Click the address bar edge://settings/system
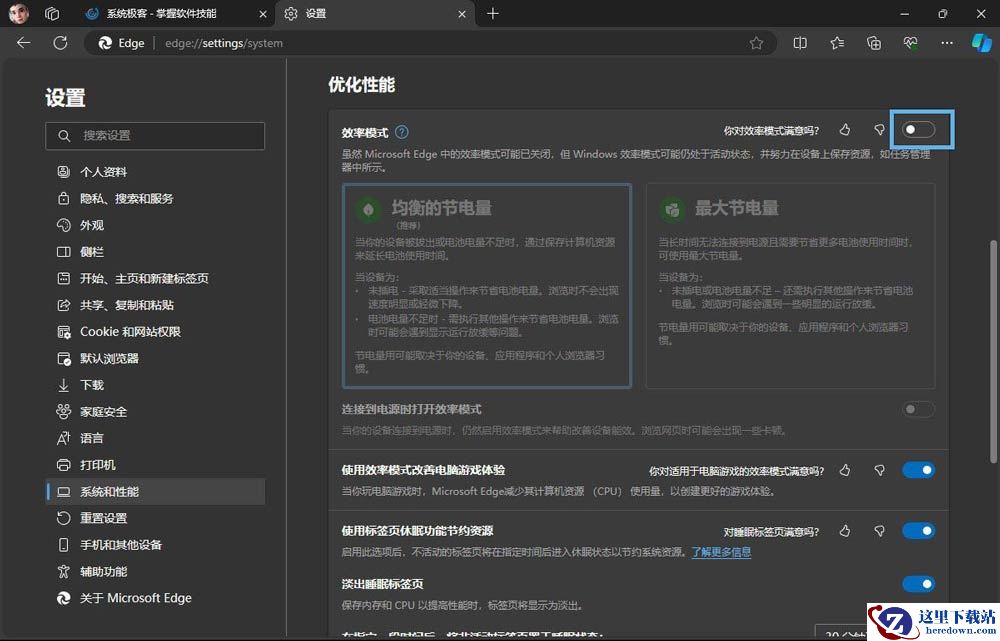This screenshot has width=1000, height=641. (x=430, y=43)
